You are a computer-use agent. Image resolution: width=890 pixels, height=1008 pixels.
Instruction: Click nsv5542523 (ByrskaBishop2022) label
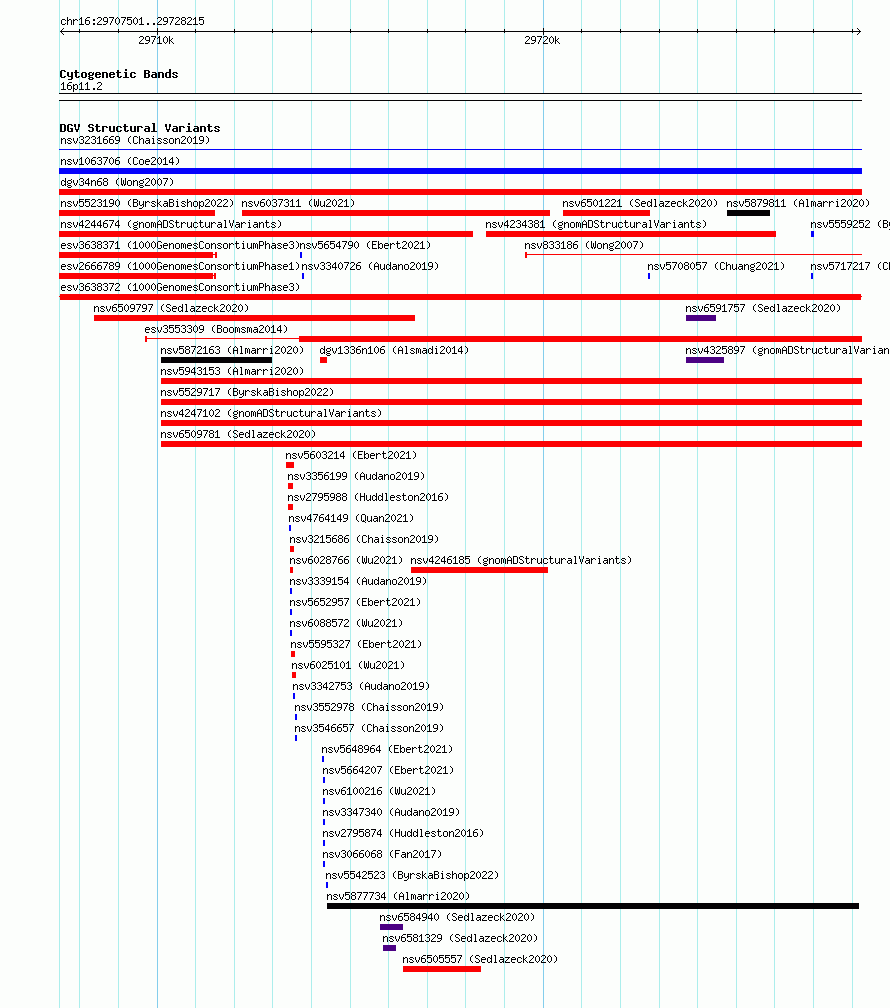pos(412,875)
